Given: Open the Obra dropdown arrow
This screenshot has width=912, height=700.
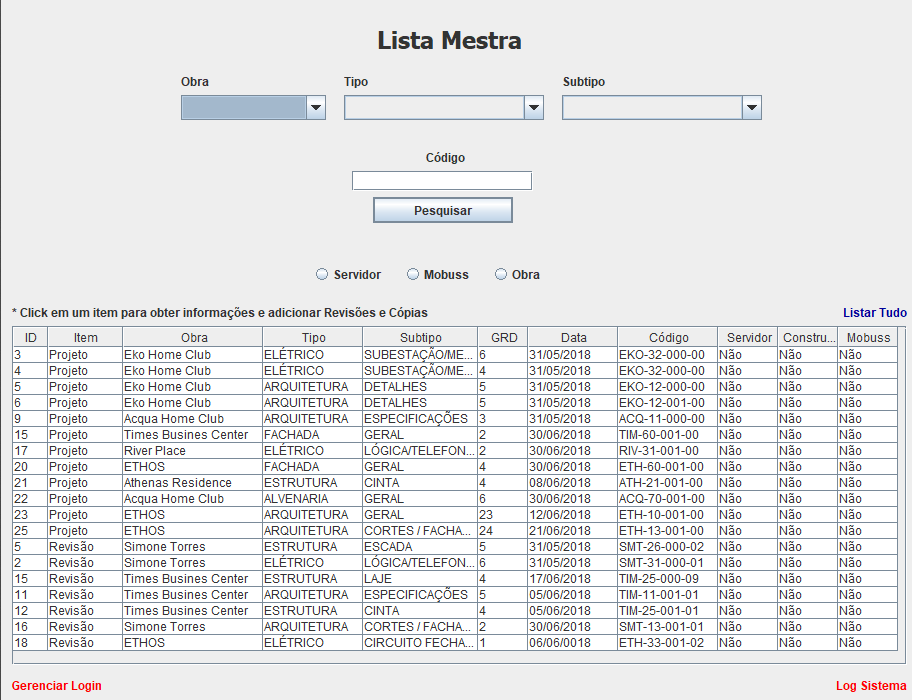Looking at the screenshot, I should 316,108.
